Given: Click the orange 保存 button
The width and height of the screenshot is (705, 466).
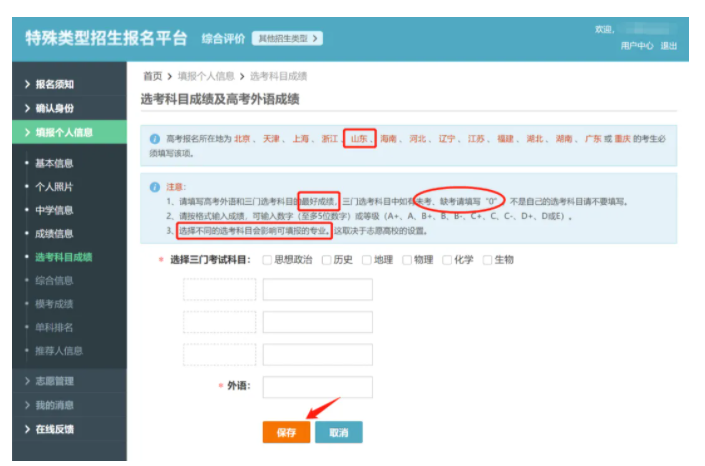Looking at the screenshot, I should 286,433.
